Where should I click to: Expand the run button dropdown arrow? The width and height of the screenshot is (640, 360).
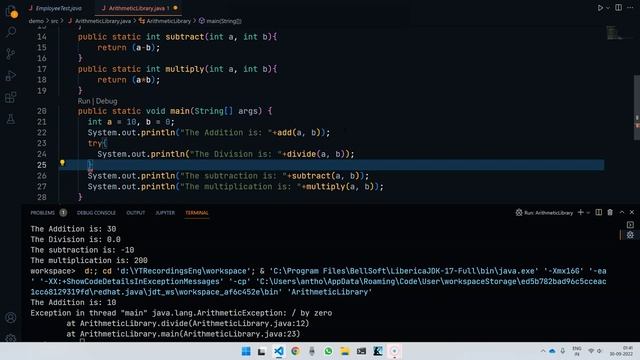click(x=608, y=8)
